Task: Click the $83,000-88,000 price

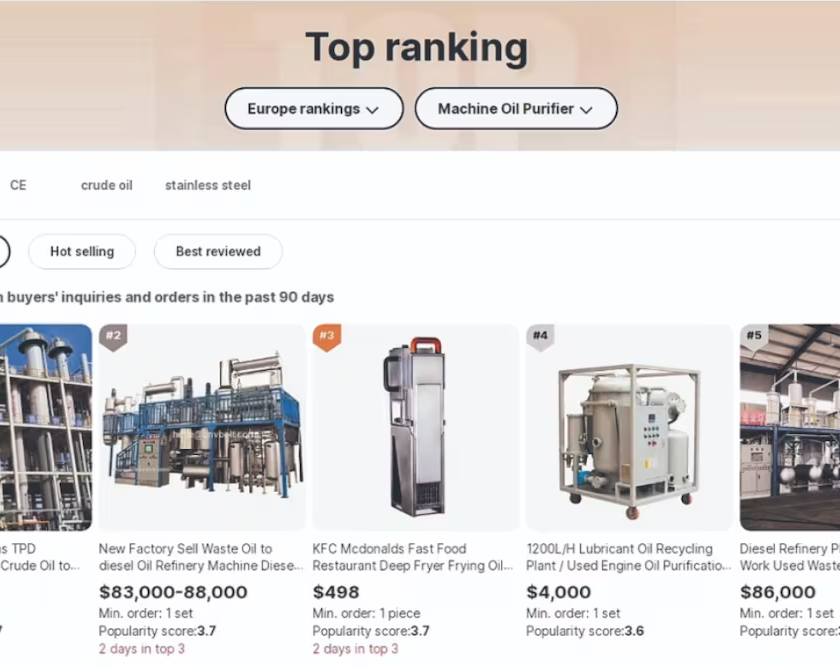Action: [173, 592]
